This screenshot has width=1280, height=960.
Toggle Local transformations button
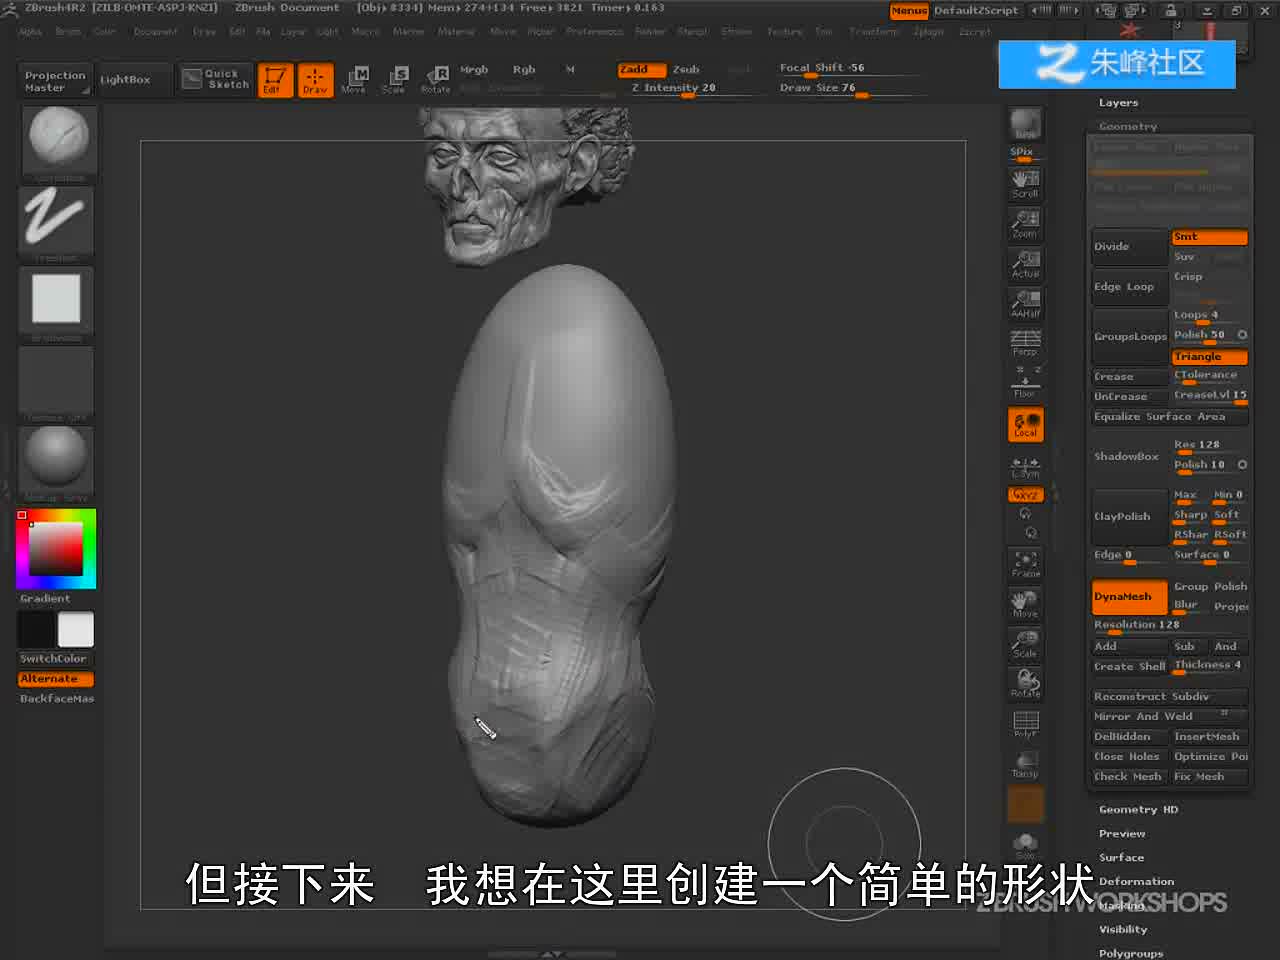pos(1025,425)
